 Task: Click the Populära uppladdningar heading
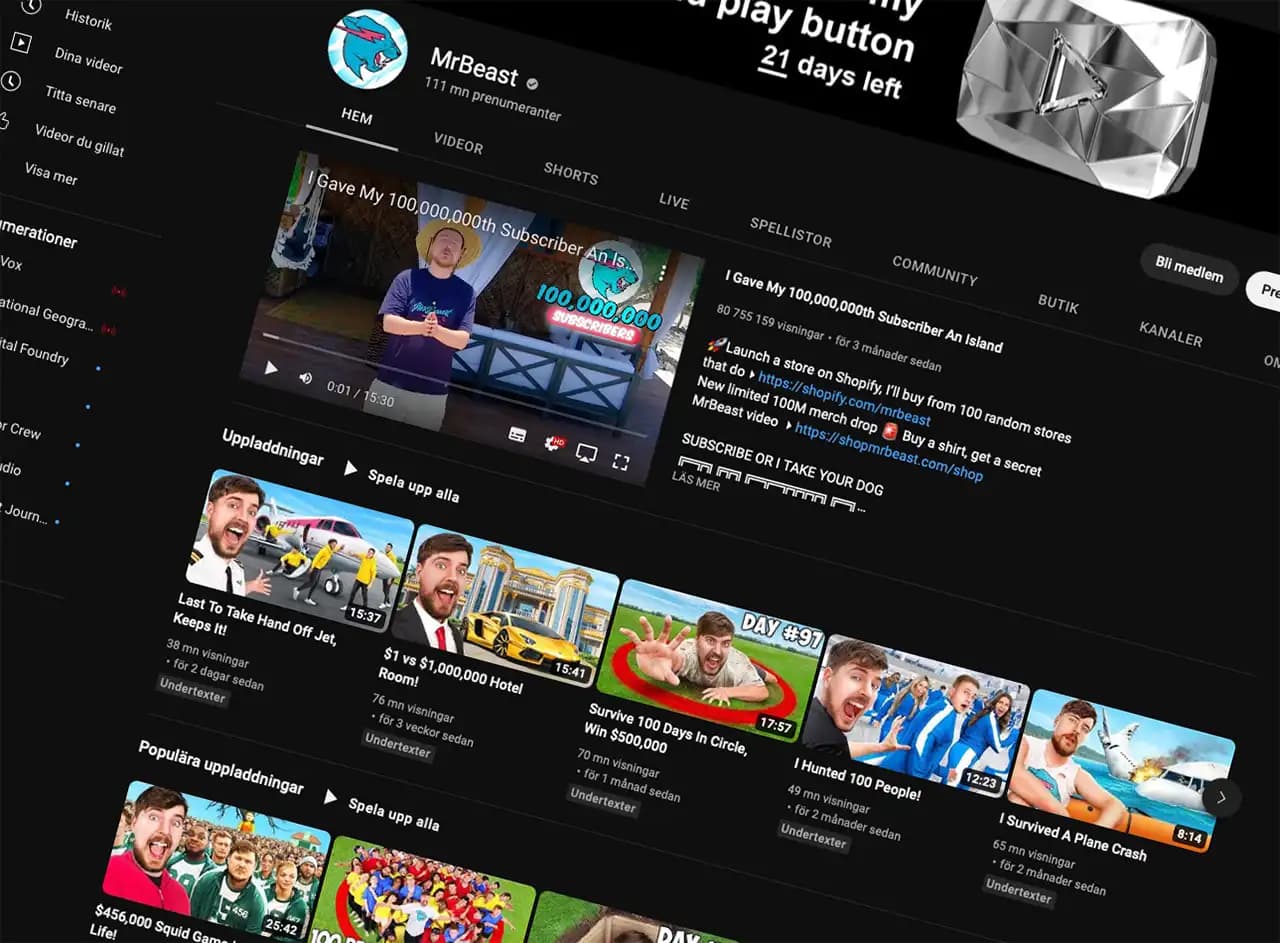click(x=220, y=767)
